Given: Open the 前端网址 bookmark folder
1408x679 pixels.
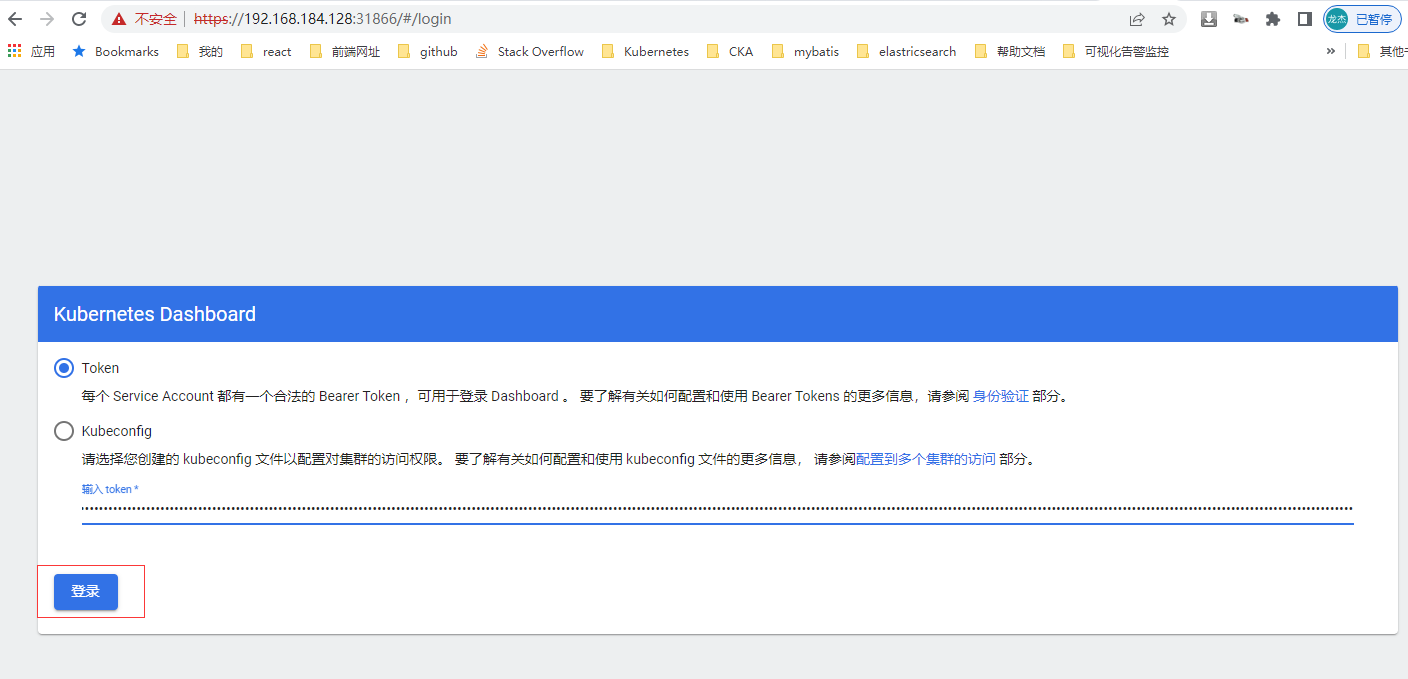Looking at the screenshot, I should pos(345,51).
